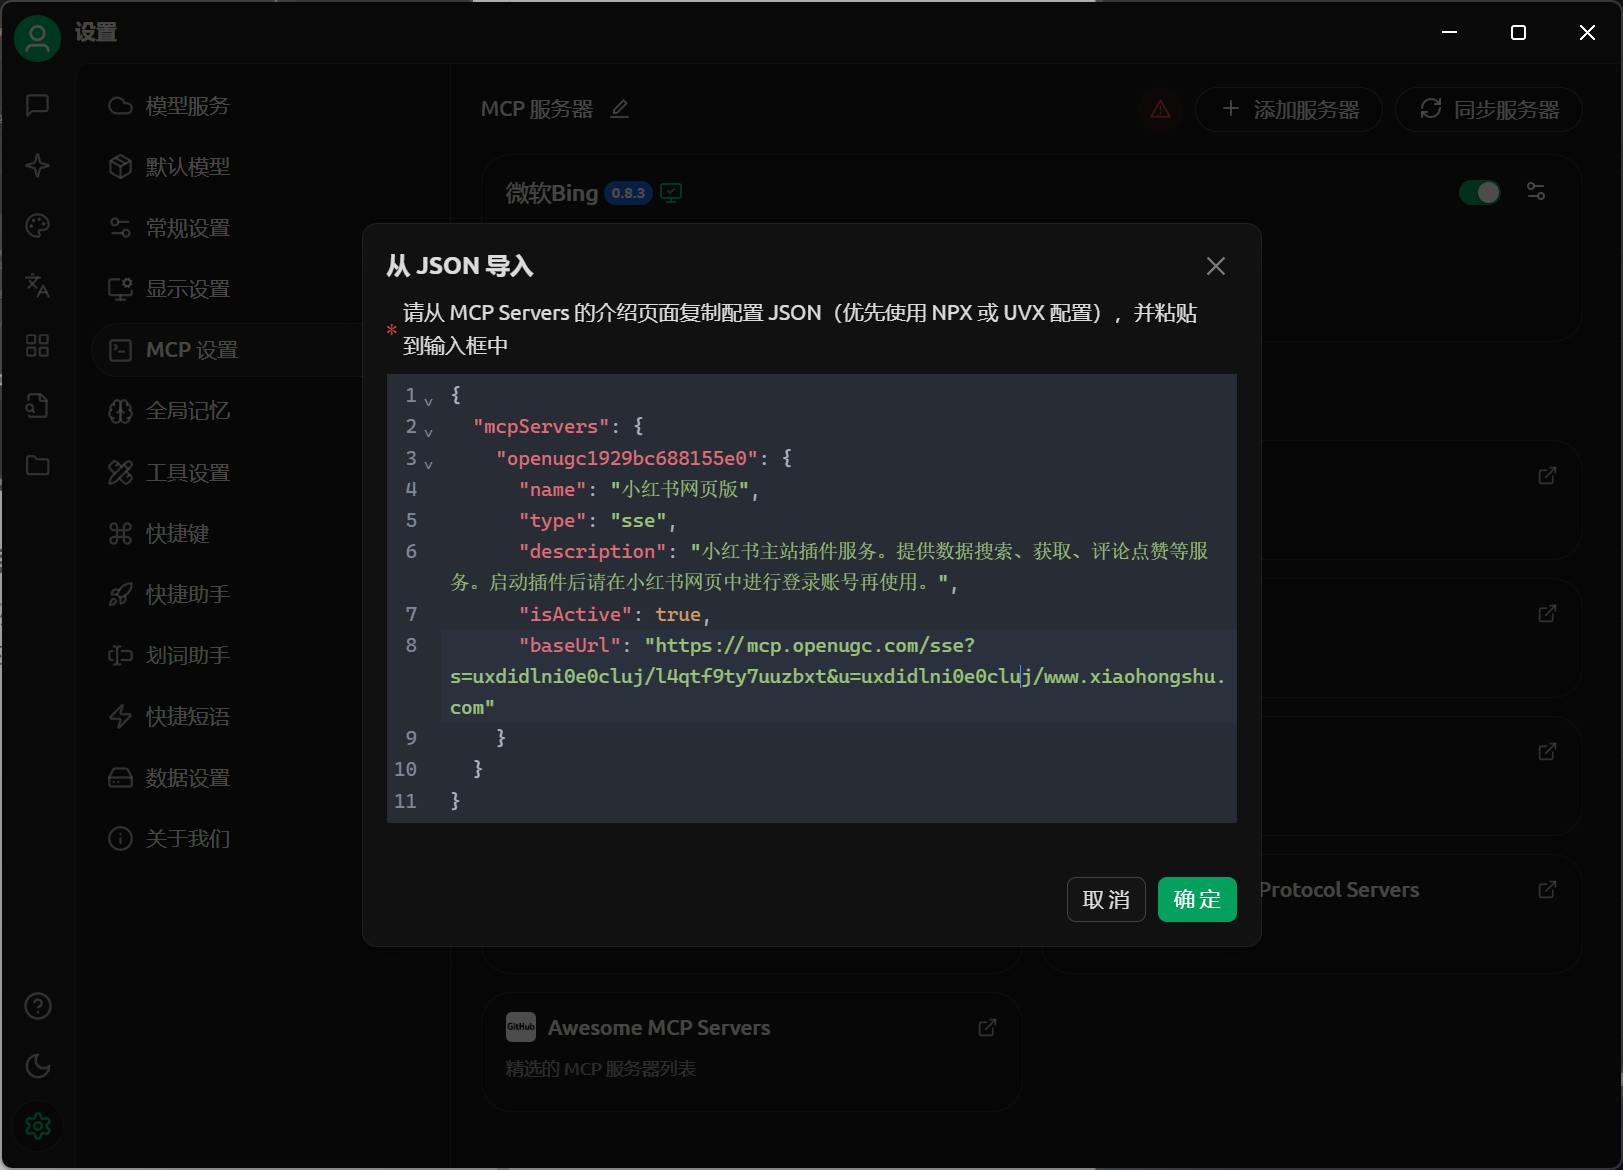1623x1170 pixels.
Task: Open the knowledge base sidebar icon
Action: [x=38, y=406]
